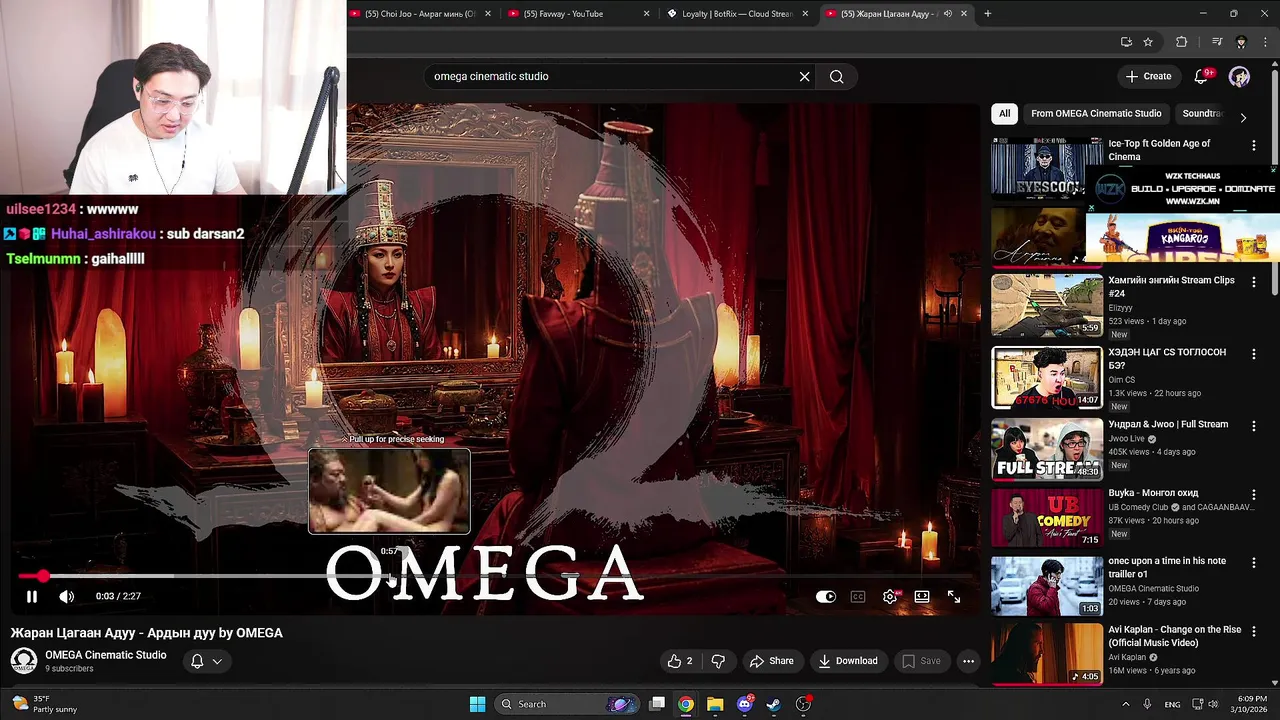1280x720 pixels.
Task: Open options for onec upon a time trailler
Action: click(1254, 563)
